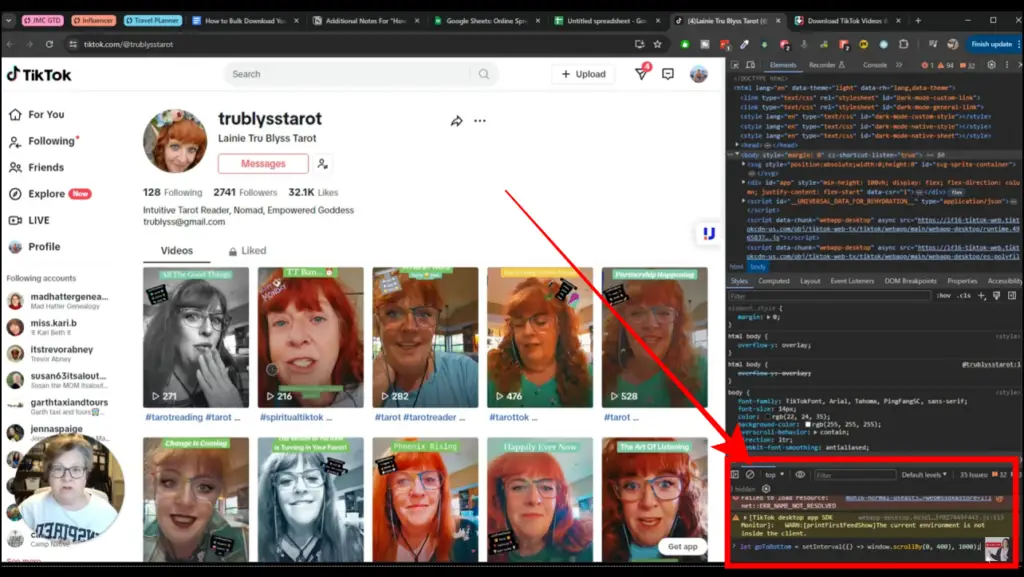The image size is (1024, 577).
Task: Switch to the Console tab in DevTools
Action: click(x=874, y=65)
